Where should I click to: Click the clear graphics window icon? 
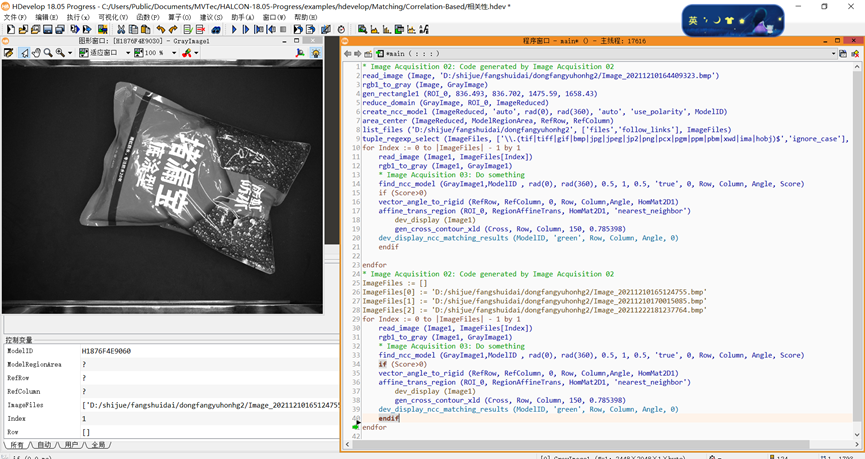(8, 52)
